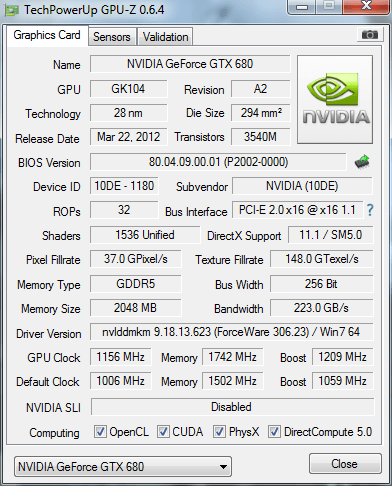Click the "Memory Size" label

(51, 309)
